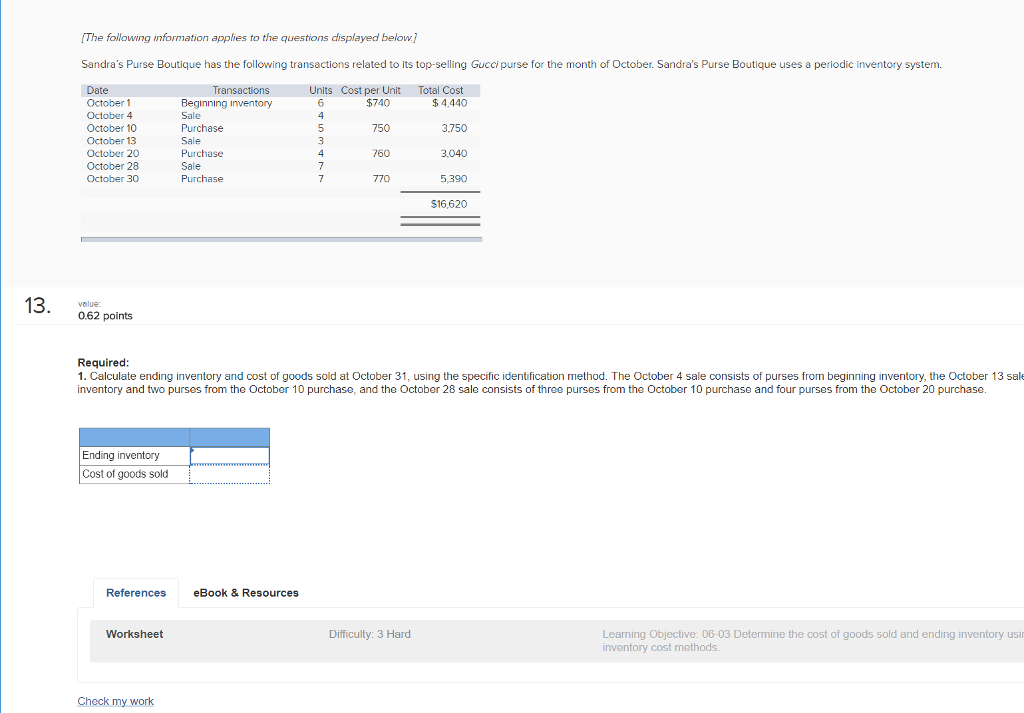This screenshot has height=713, width=1024.
Task: Click the "October 4" date cell
Action: click(110, 116)
